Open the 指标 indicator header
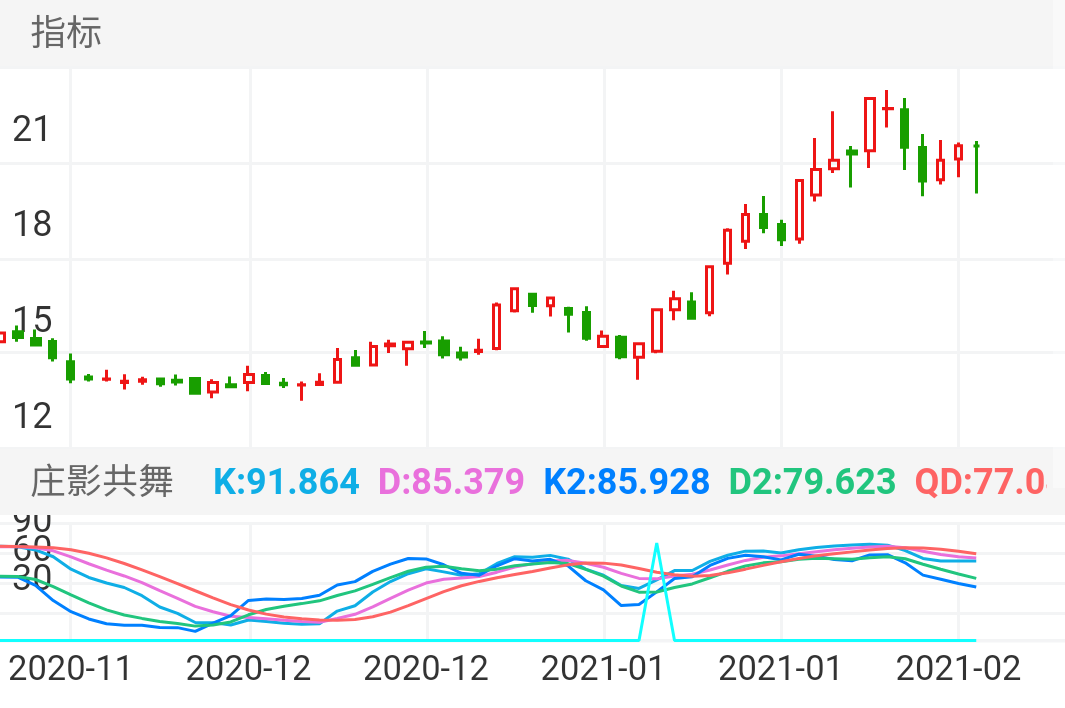The width and height of the screenshot is (1065, 708). click(66, 33)
